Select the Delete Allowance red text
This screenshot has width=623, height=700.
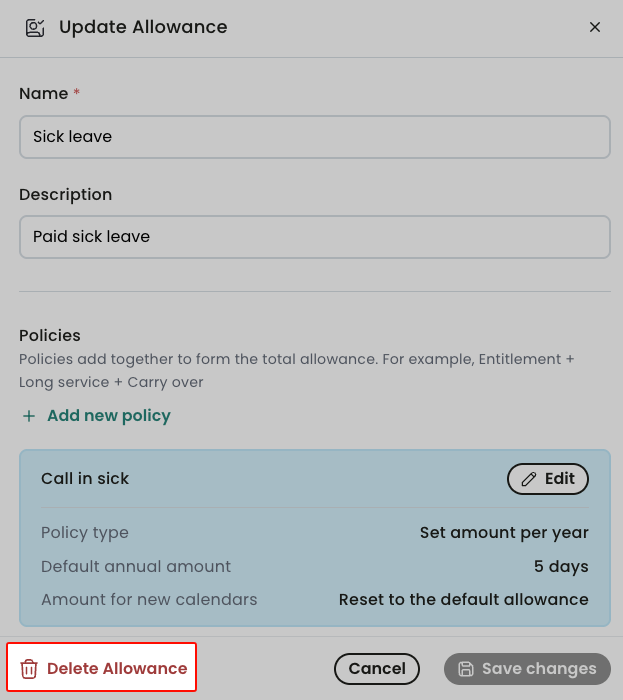pos(117,669)
